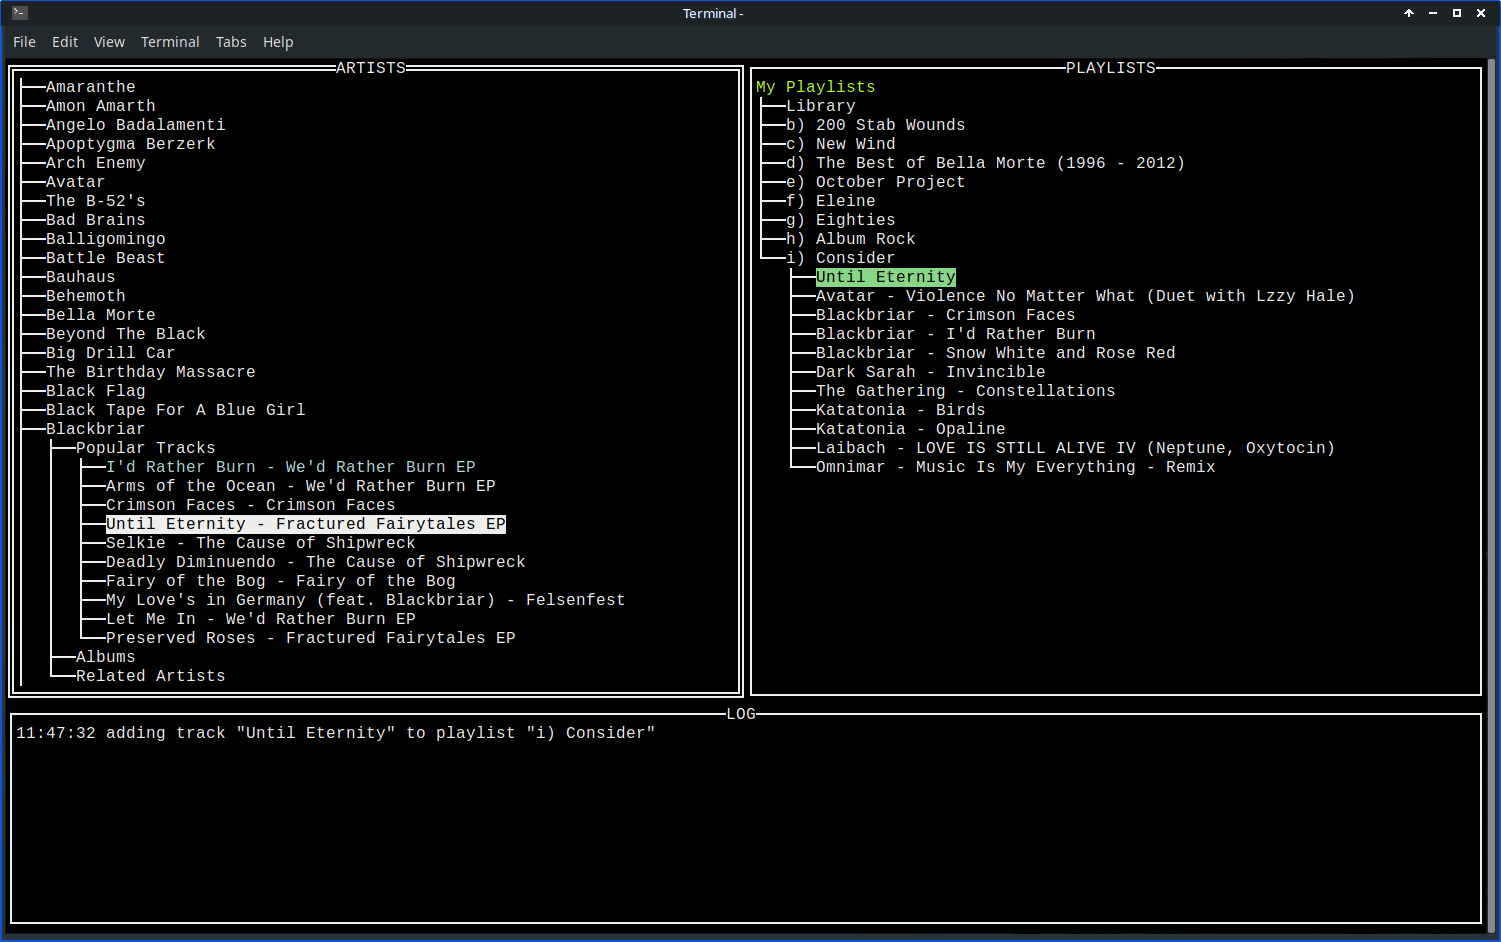Collapse the 'i) Consider' playlist
Image resolution: width=1501 pixels, height=942 pixels.
click(840, 258)
